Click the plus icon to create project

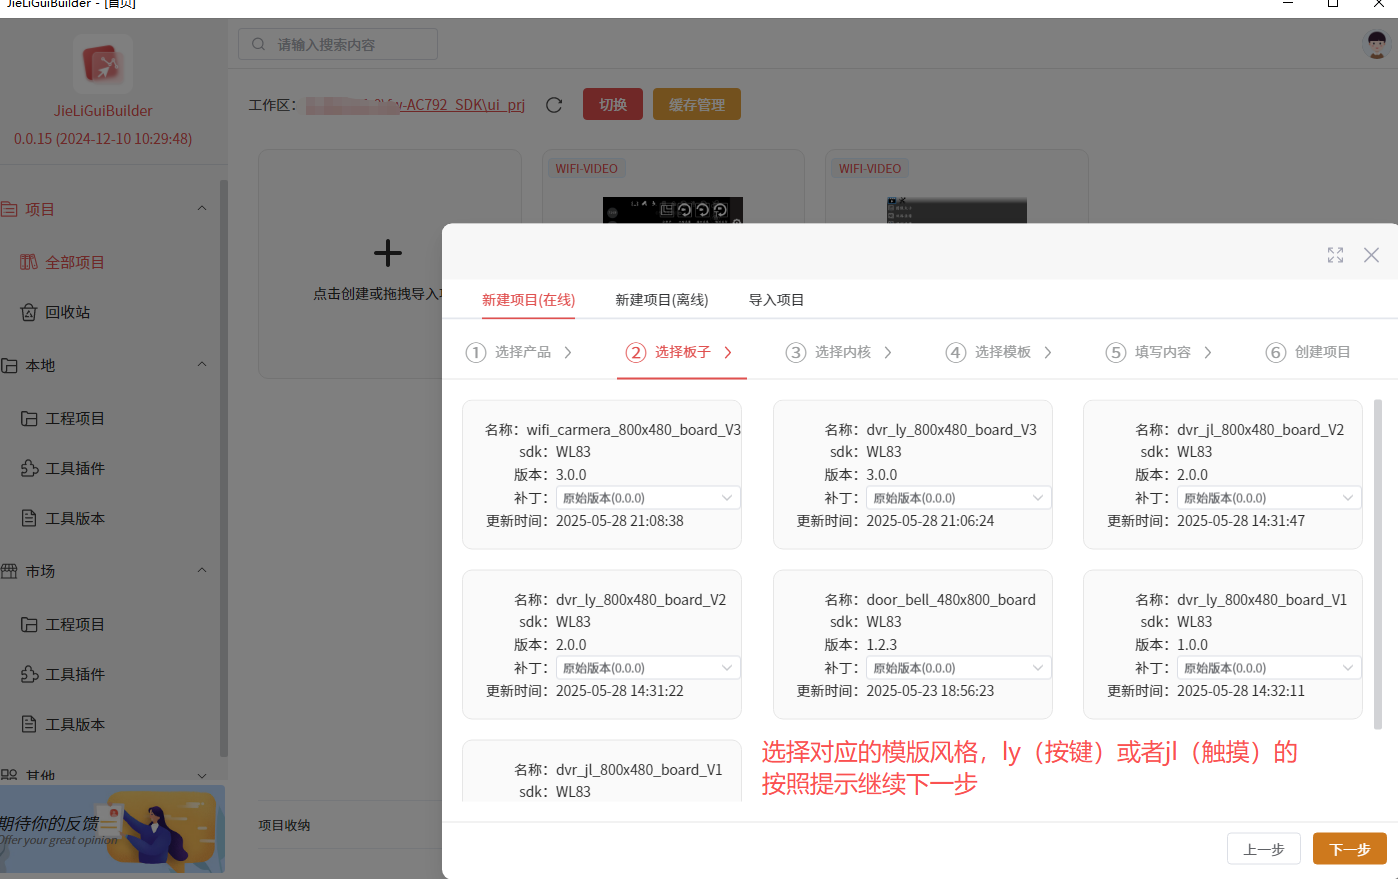coord(388,253)
